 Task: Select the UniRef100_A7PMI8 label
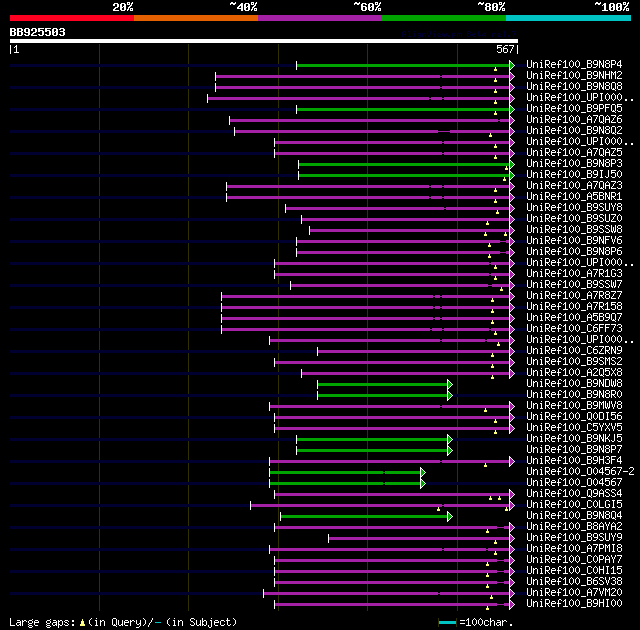(574, 549)
